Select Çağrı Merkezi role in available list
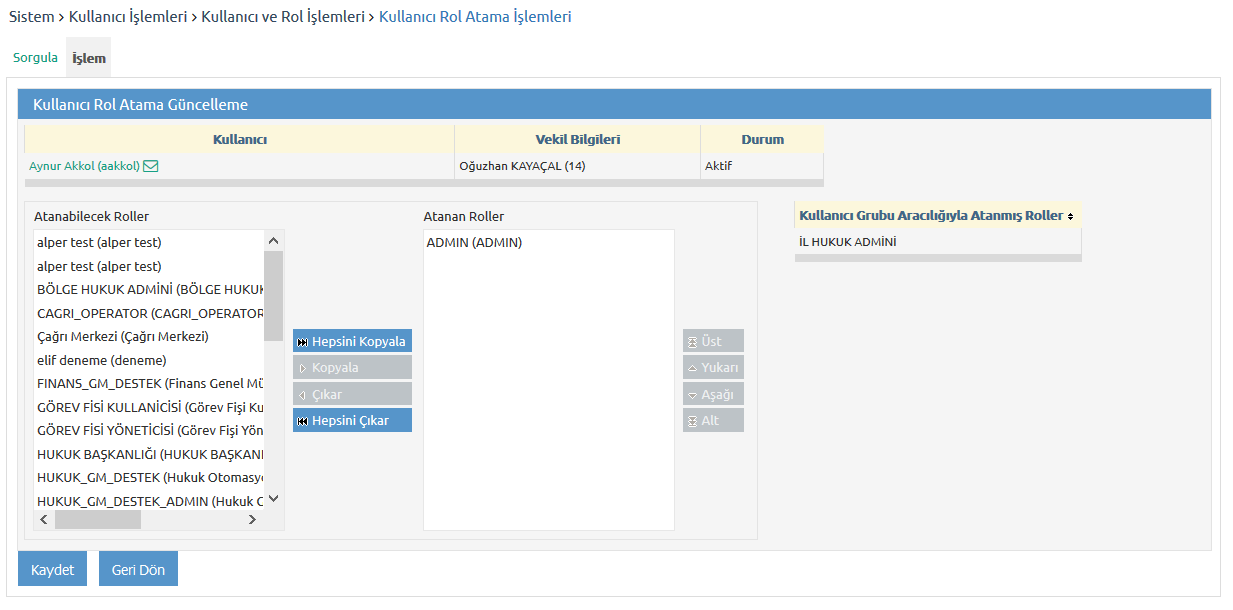This screenshot has height=610, width=1233. [x=122, y=336]
